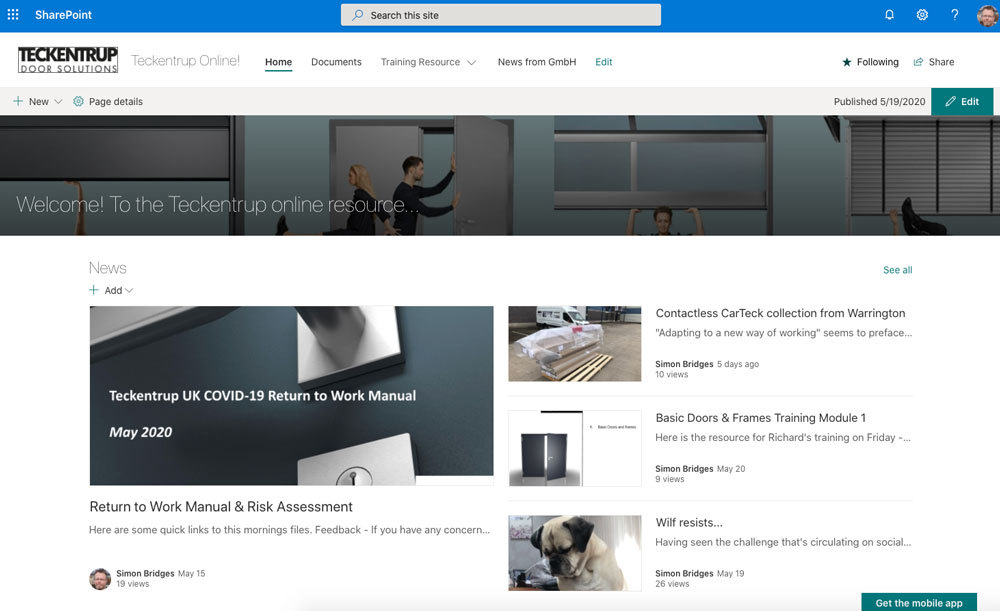Click the Welcome banner heading text
Viewport: 1000px width, 611px height.
217,204
